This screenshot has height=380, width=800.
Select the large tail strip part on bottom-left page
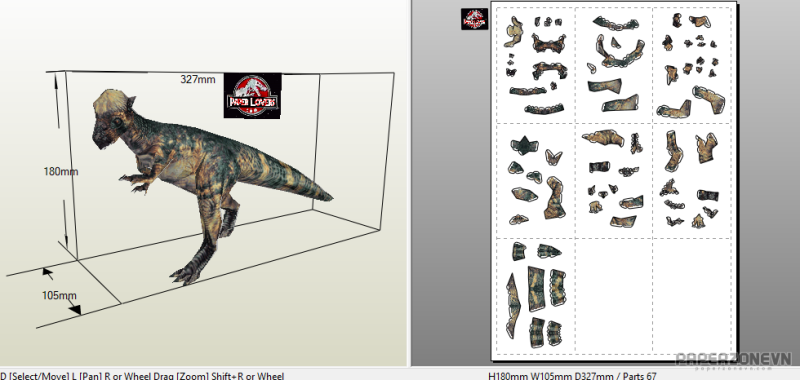click(x=513, y=306)
